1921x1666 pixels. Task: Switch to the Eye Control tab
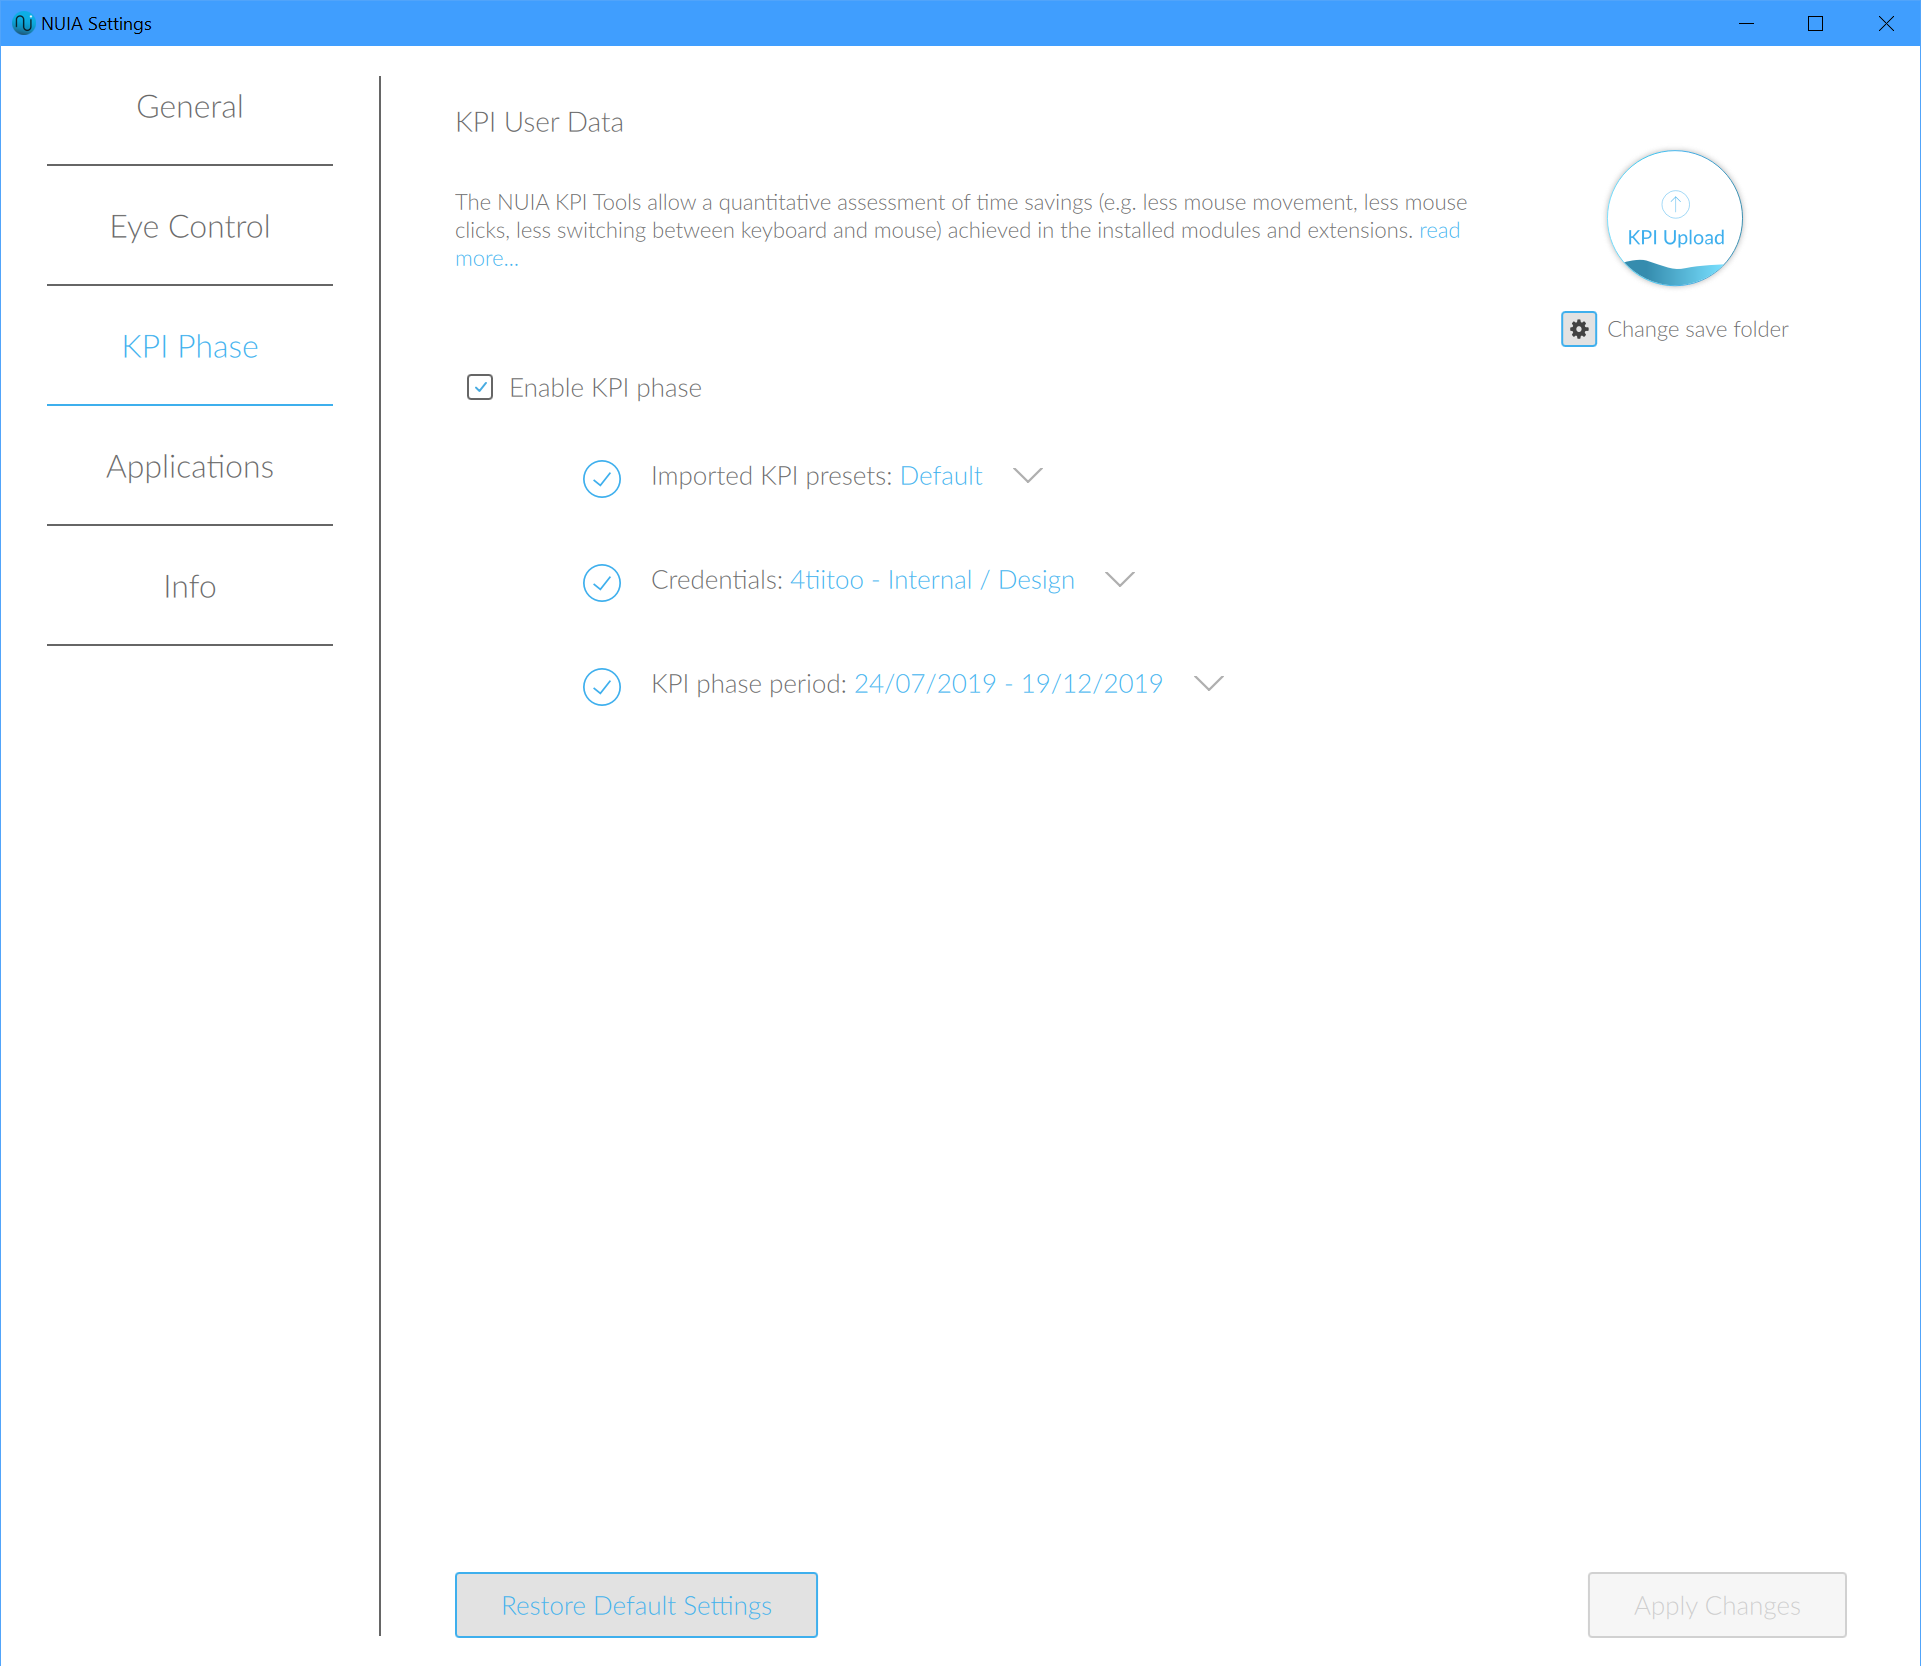click(190, 226)
